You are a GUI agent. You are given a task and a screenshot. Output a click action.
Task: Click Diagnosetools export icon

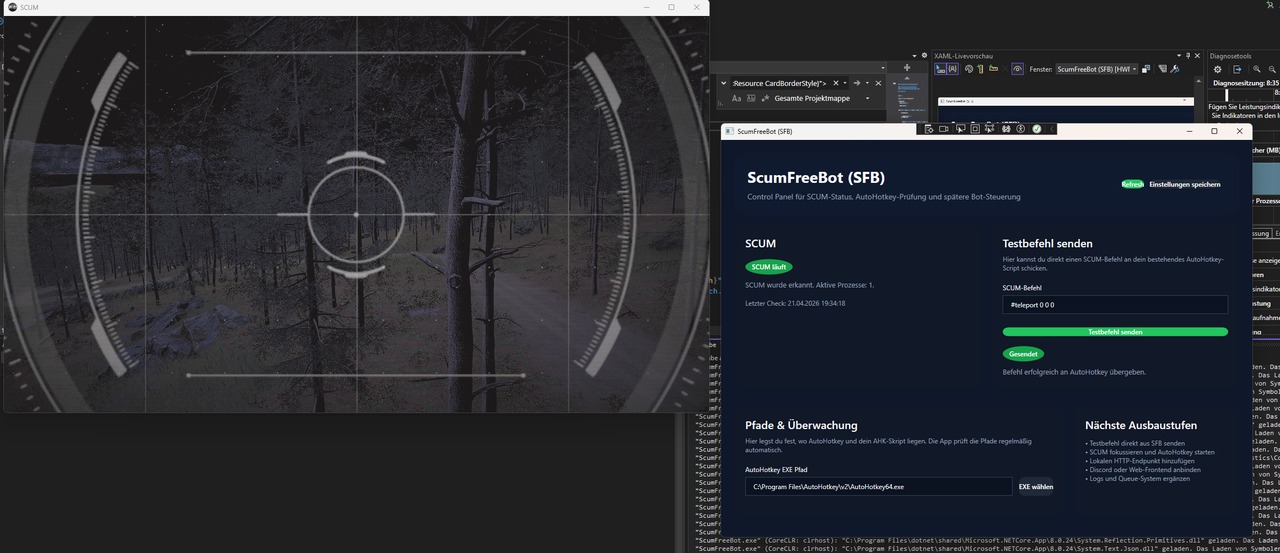tap(1237, 69)
